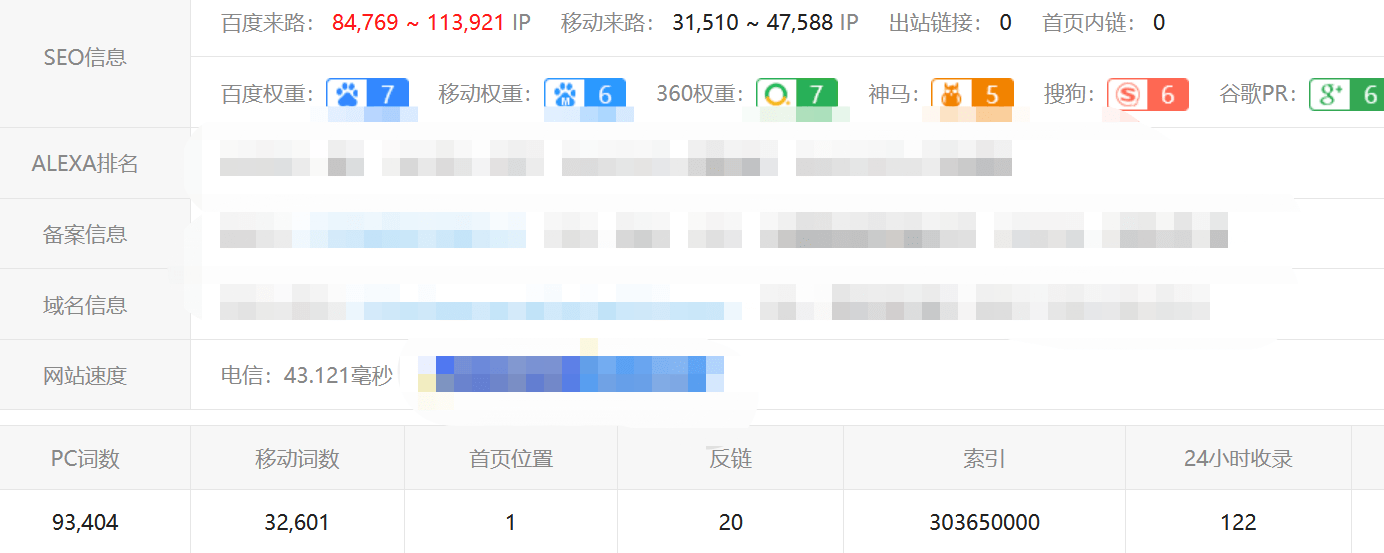Image resolution: width=1384 pixels, height=553 pixels.
Task: Open backlink count 20
Action: coord(731,522)
